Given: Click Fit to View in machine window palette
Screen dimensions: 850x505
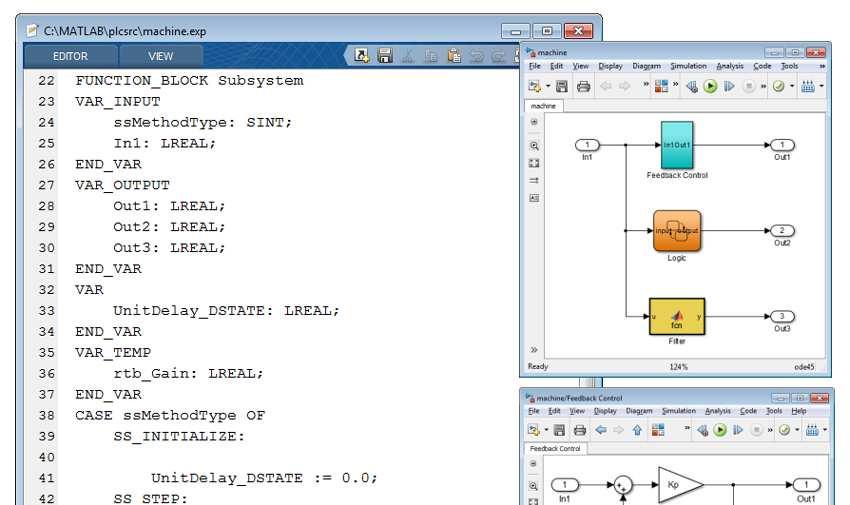Looking at the screenshot, I should click(x=534, y=163).
